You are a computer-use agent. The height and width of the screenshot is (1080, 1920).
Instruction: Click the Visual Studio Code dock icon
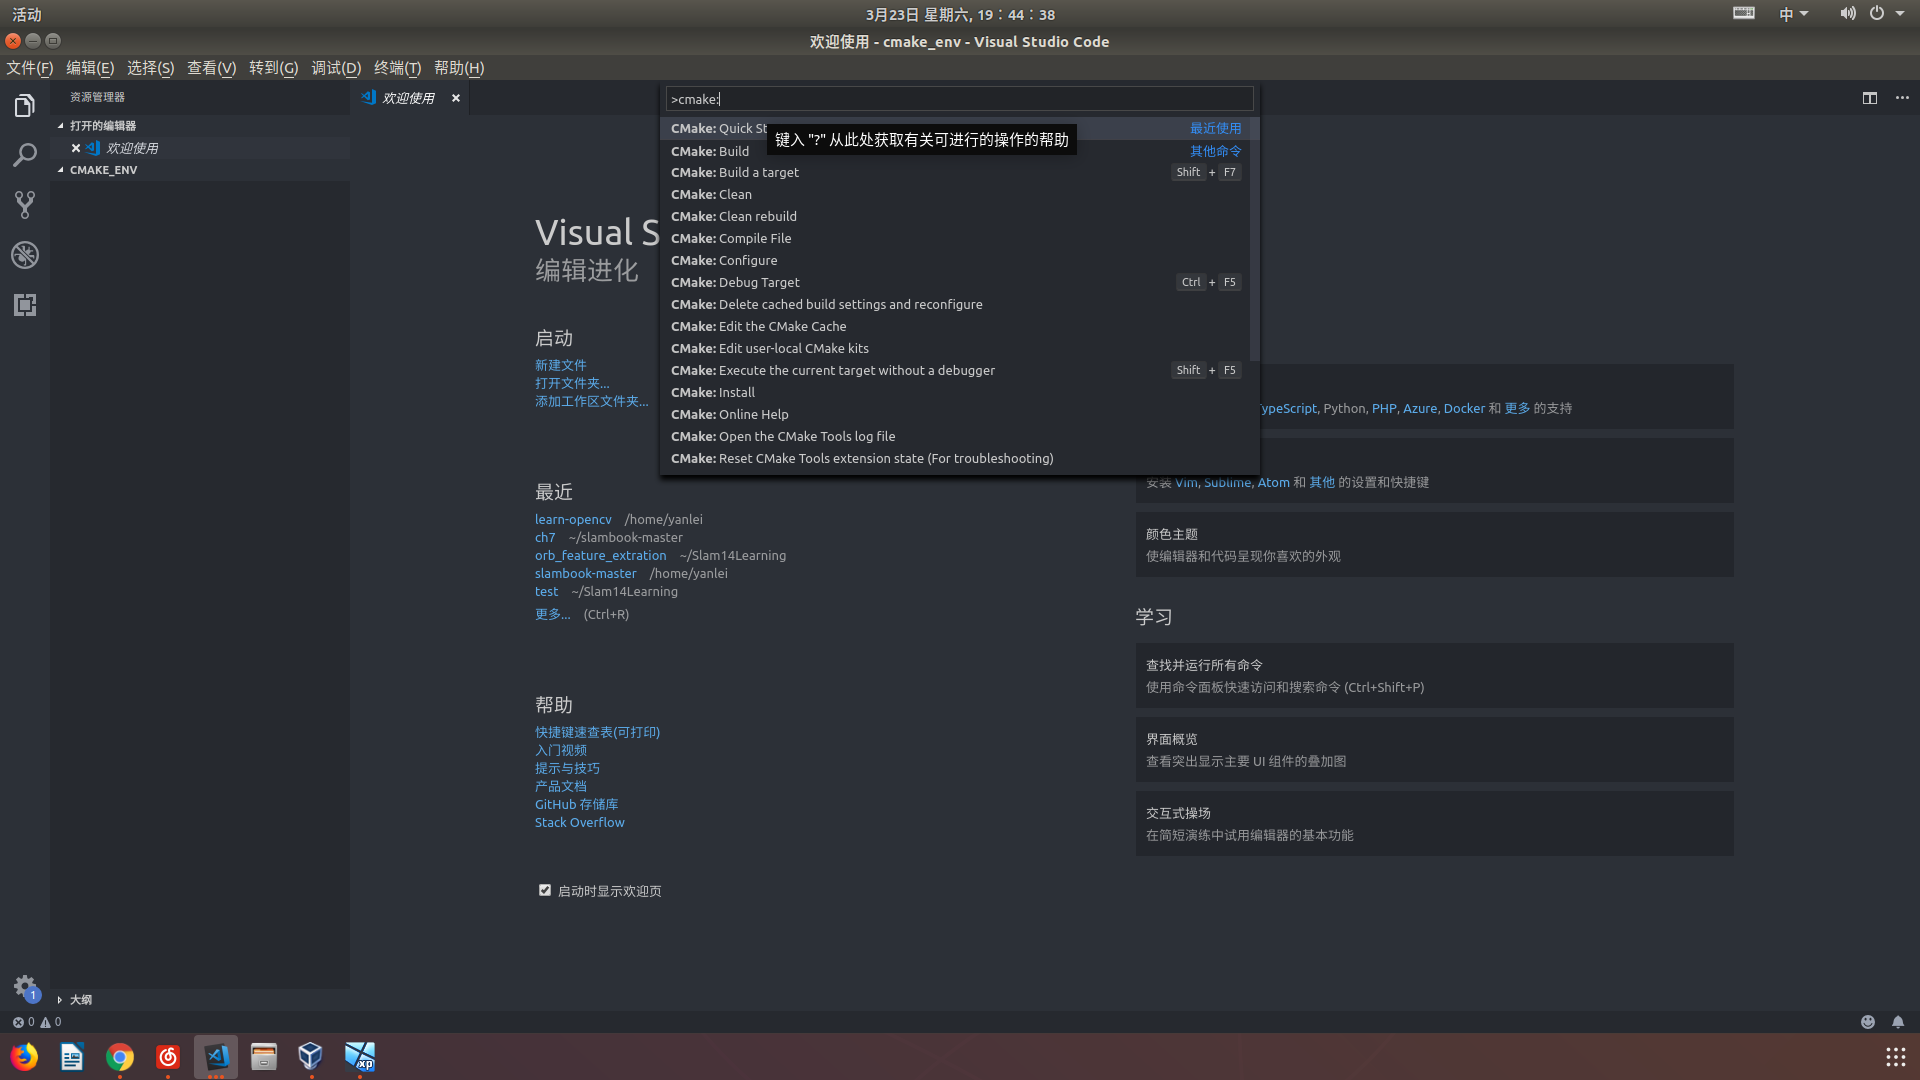pyautogui.click(x=216, y=1057)
